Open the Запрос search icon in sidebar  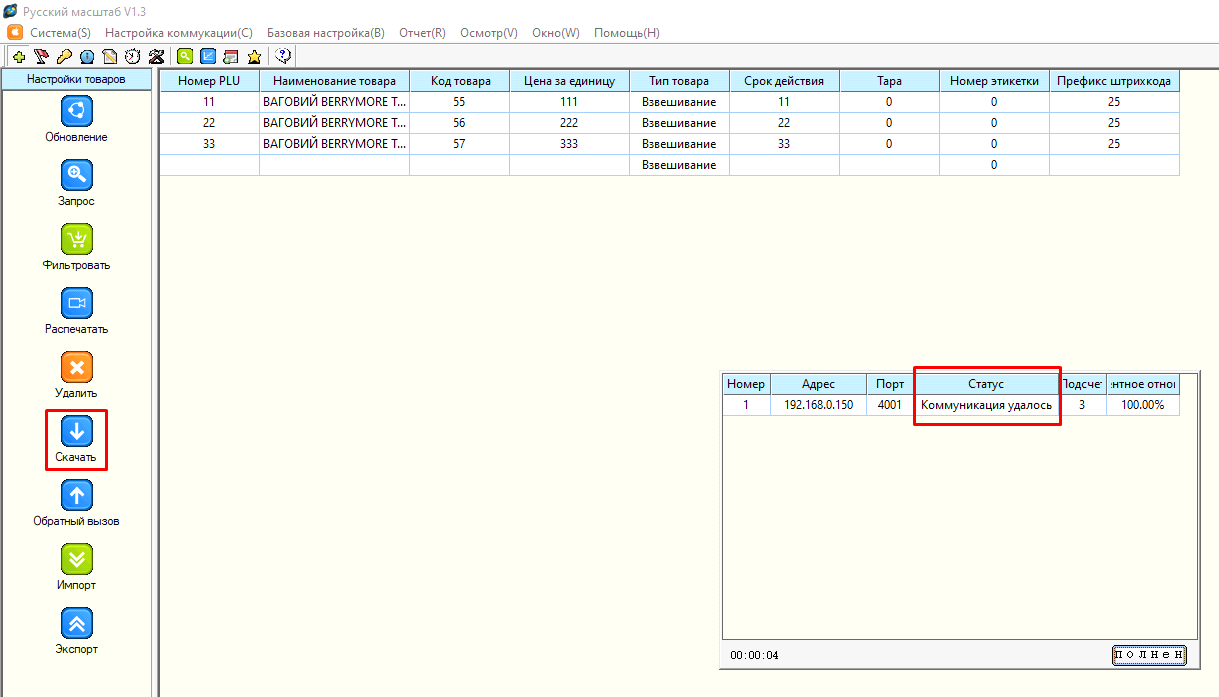[x=77, y=175]
